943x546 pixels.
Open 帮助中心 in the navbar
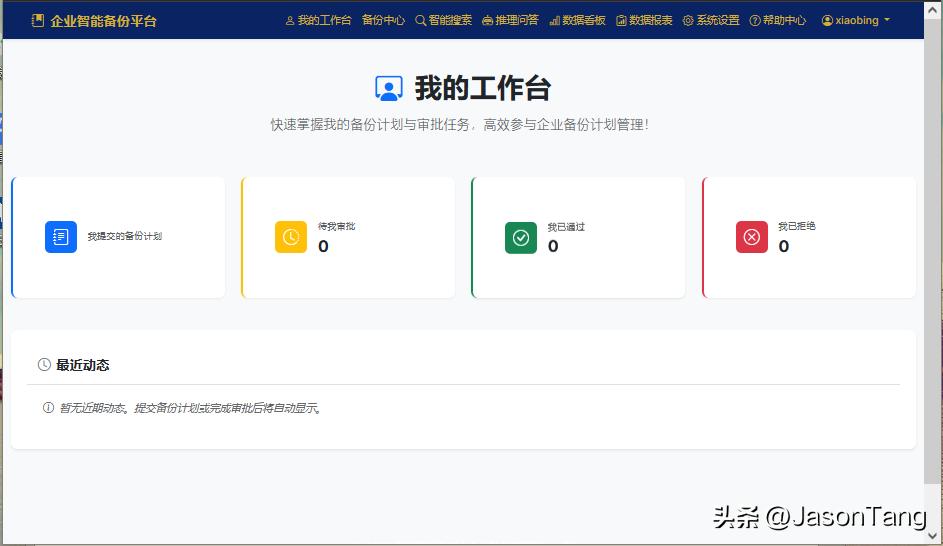[778, 20]
